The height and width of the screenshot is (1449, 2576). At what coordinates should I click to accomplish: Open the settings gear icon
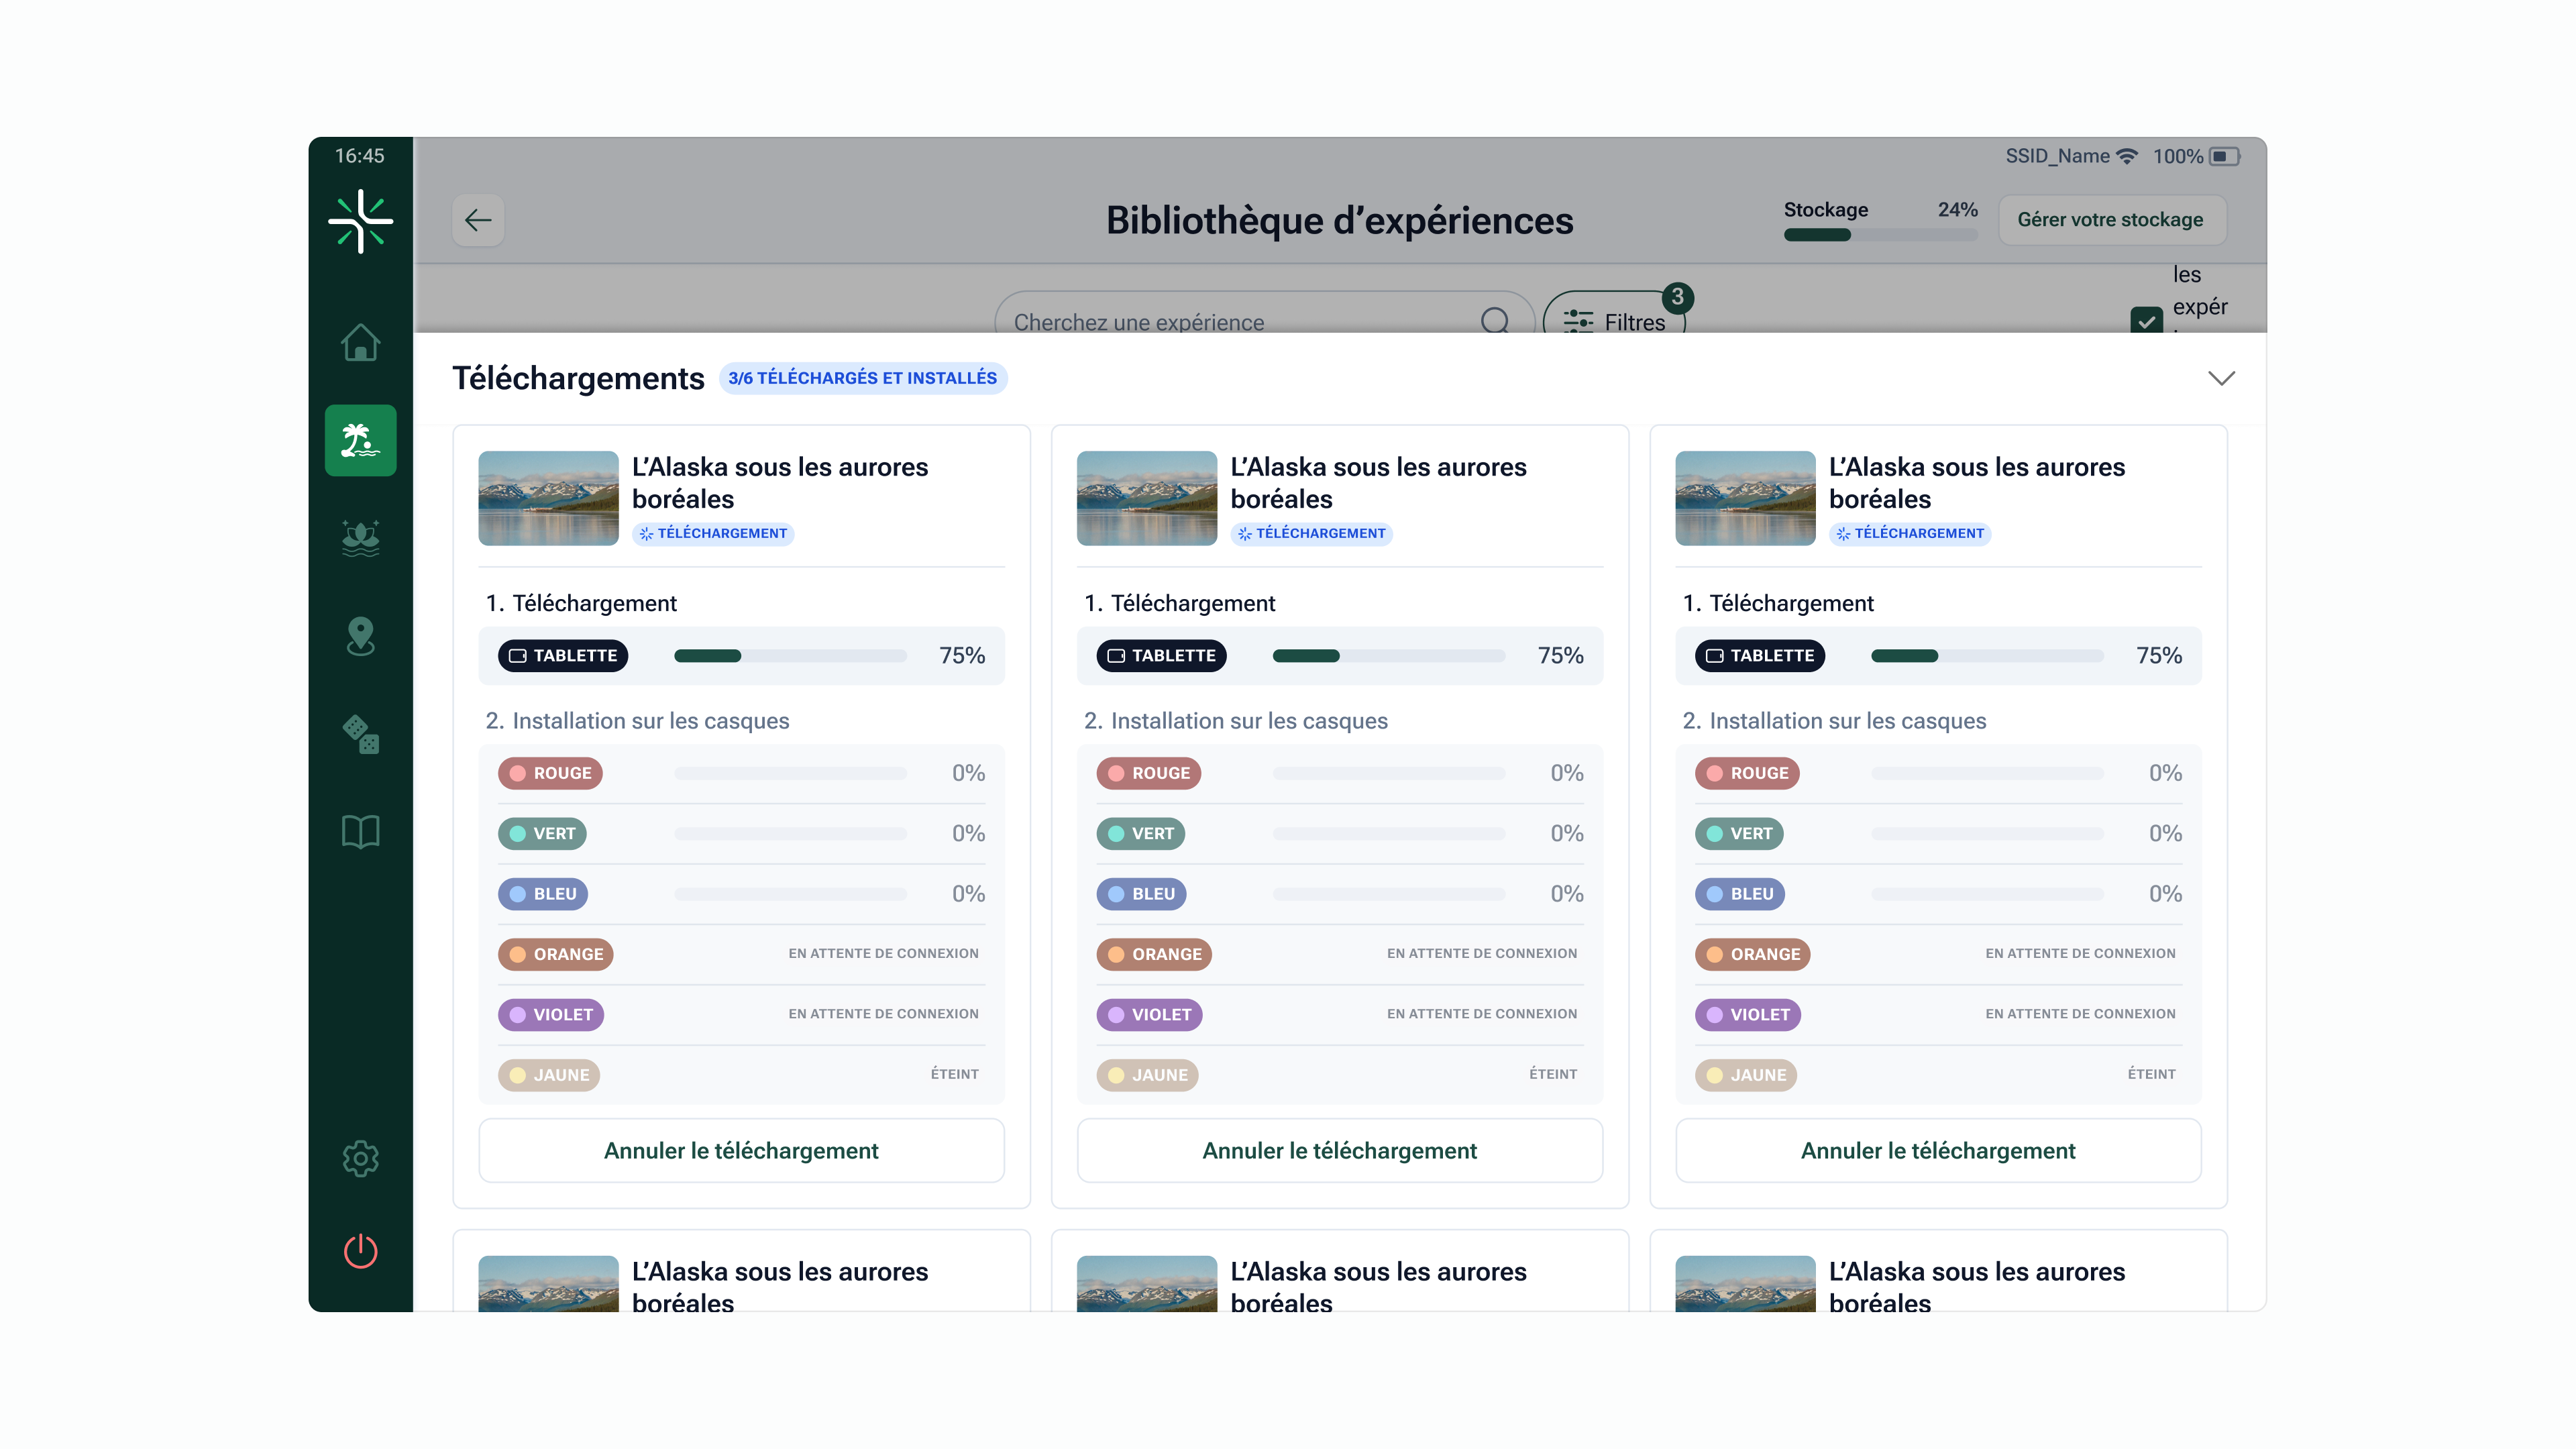pos(360,1158)
